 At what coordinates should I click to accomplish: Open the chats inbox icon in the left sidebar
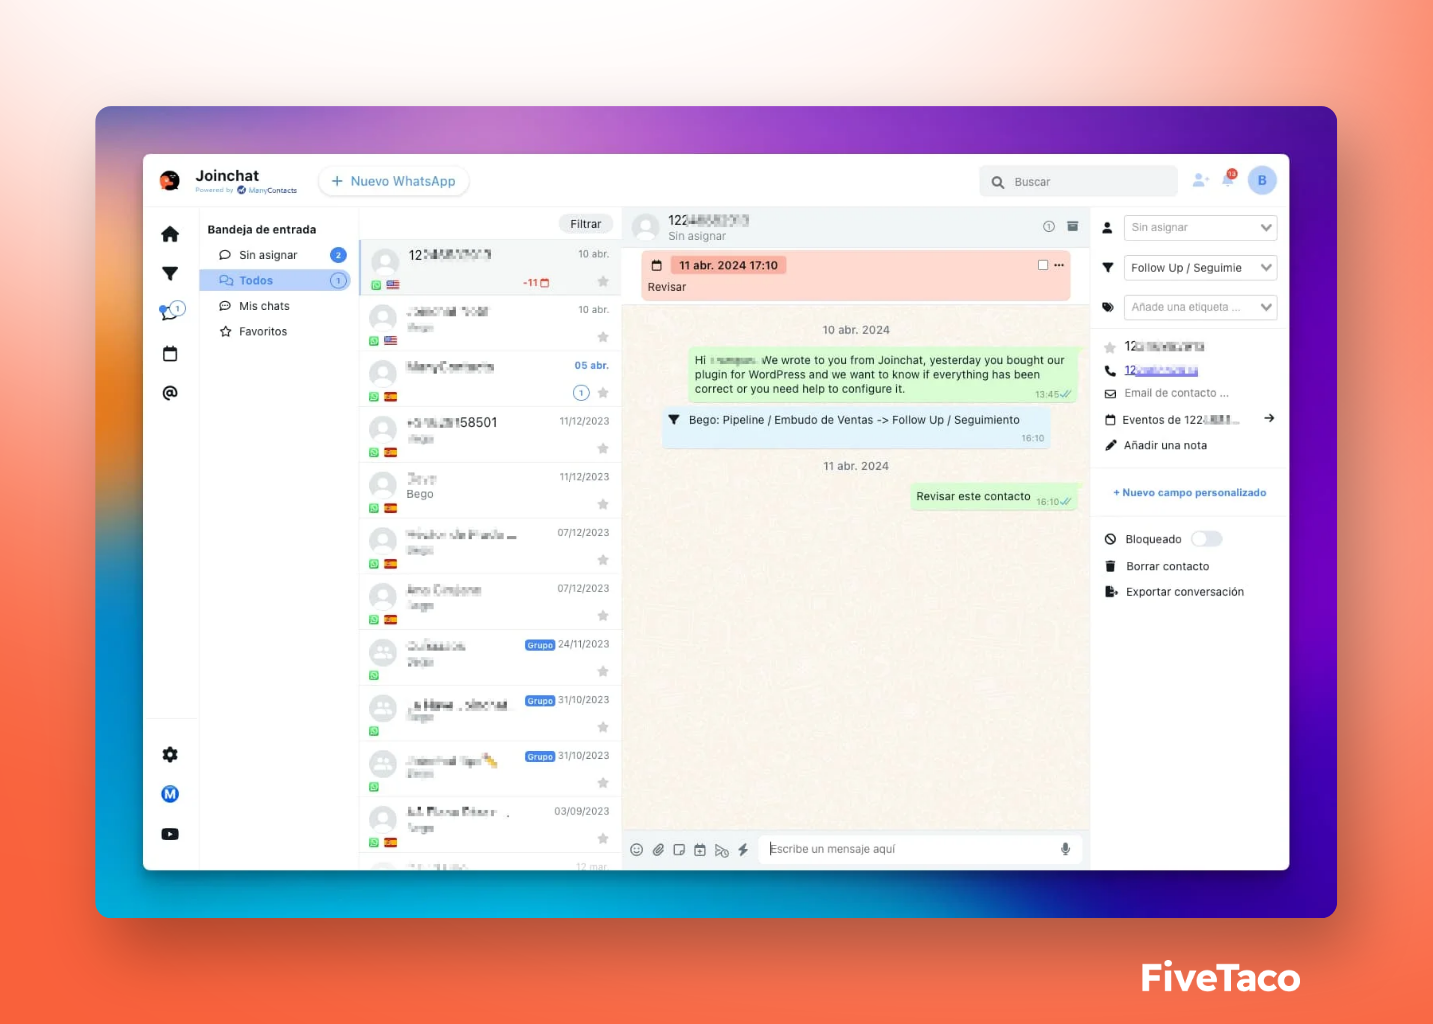coord(171,311)
